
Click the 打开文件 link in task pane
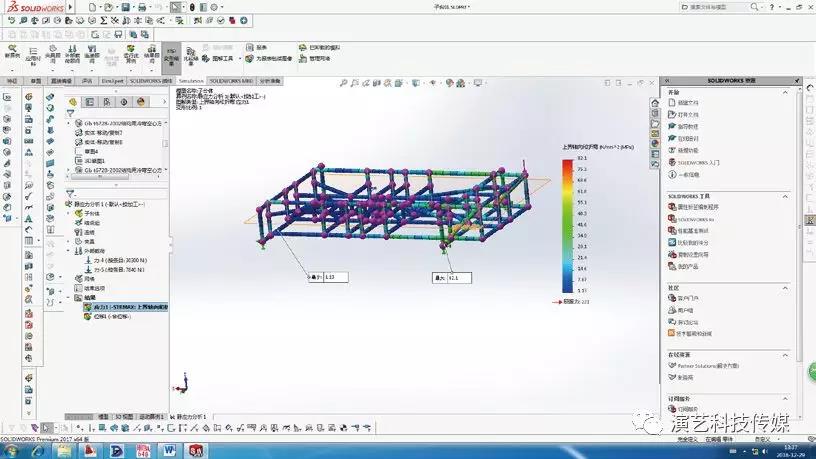tap(683, 114)
